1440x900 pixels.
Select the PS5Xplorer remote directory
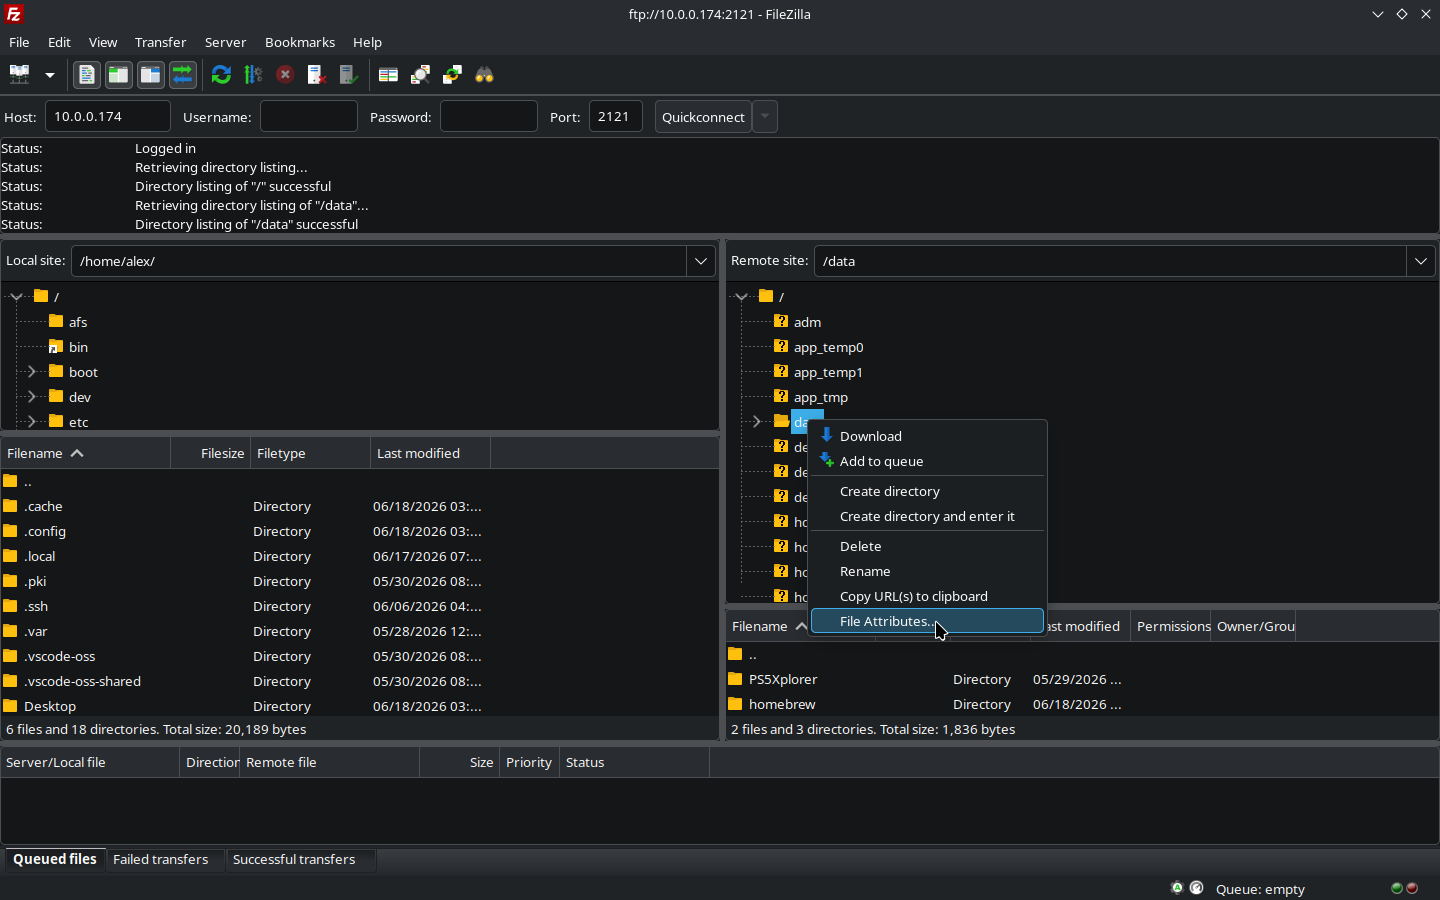coord(783,679)
